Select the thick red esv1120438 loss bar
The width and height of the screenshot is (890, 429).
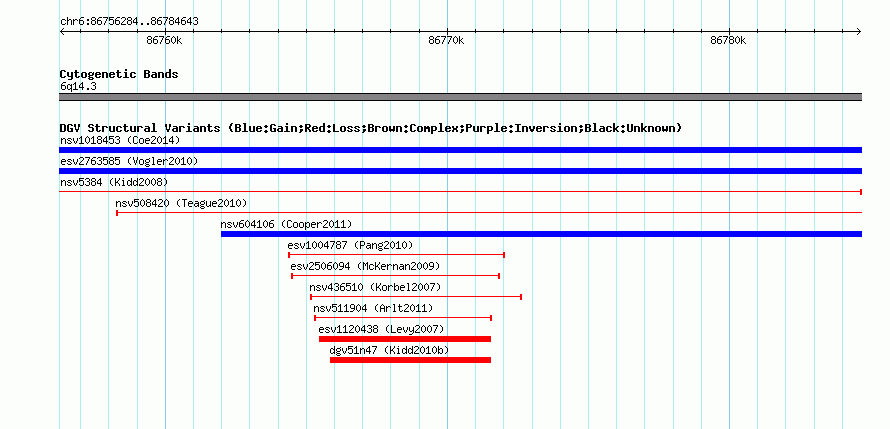click(405, 339)
